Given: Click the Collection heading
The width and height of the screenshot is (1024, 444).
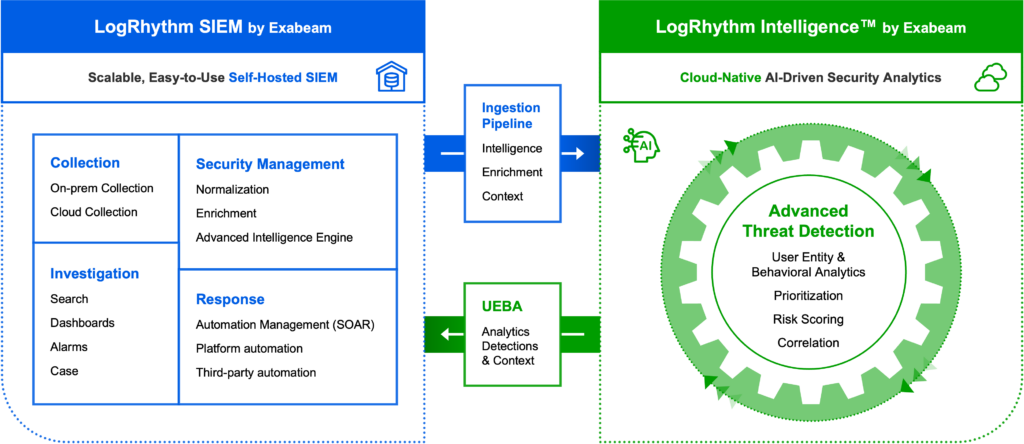Looking at the screenshot, I should pyautogui.click(x=85, y=163).
